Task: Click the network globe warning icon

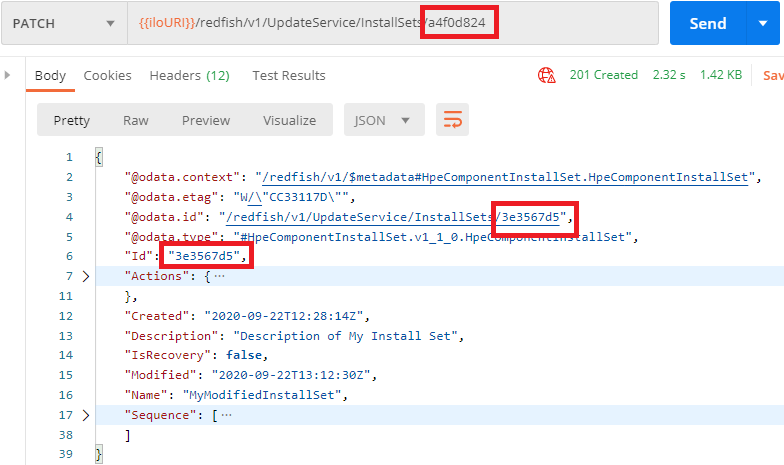Action: (x=547, y=75)
